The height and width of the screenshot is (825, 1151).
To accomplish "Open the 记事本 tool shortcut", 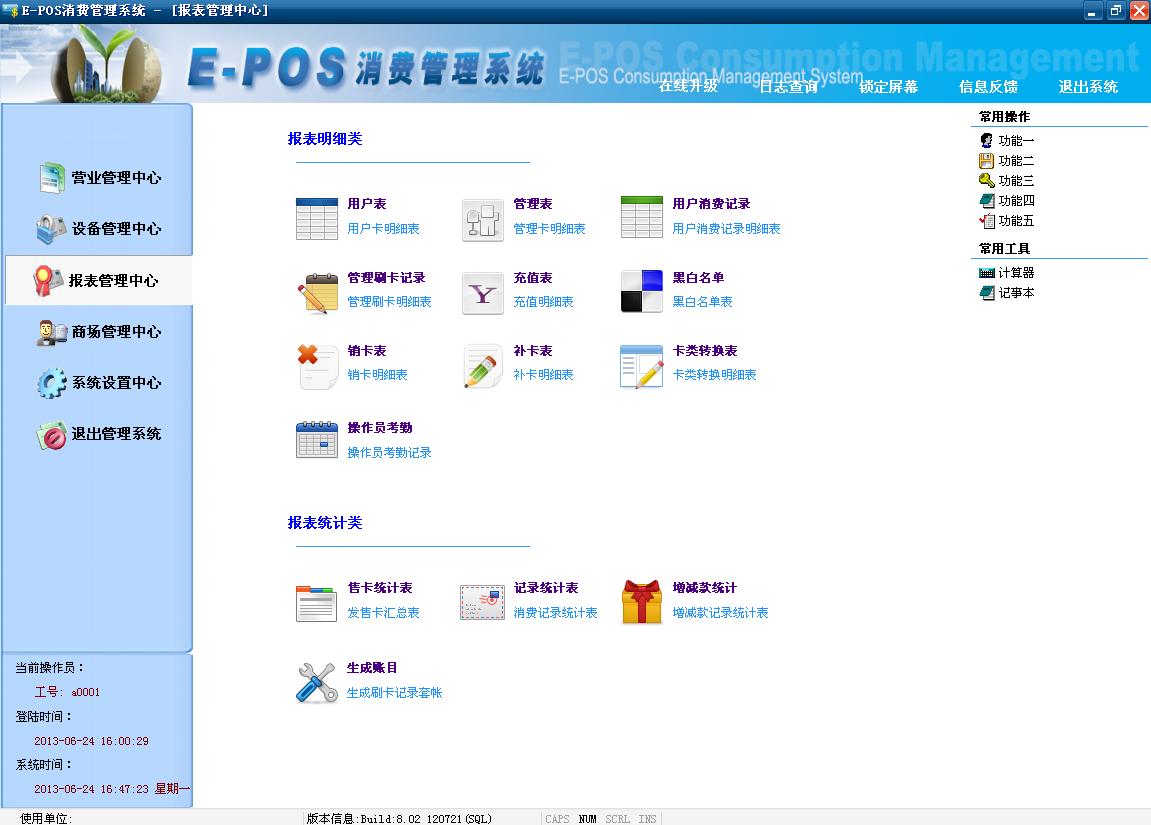I will pyautogui.click(x=1015, y=293).
